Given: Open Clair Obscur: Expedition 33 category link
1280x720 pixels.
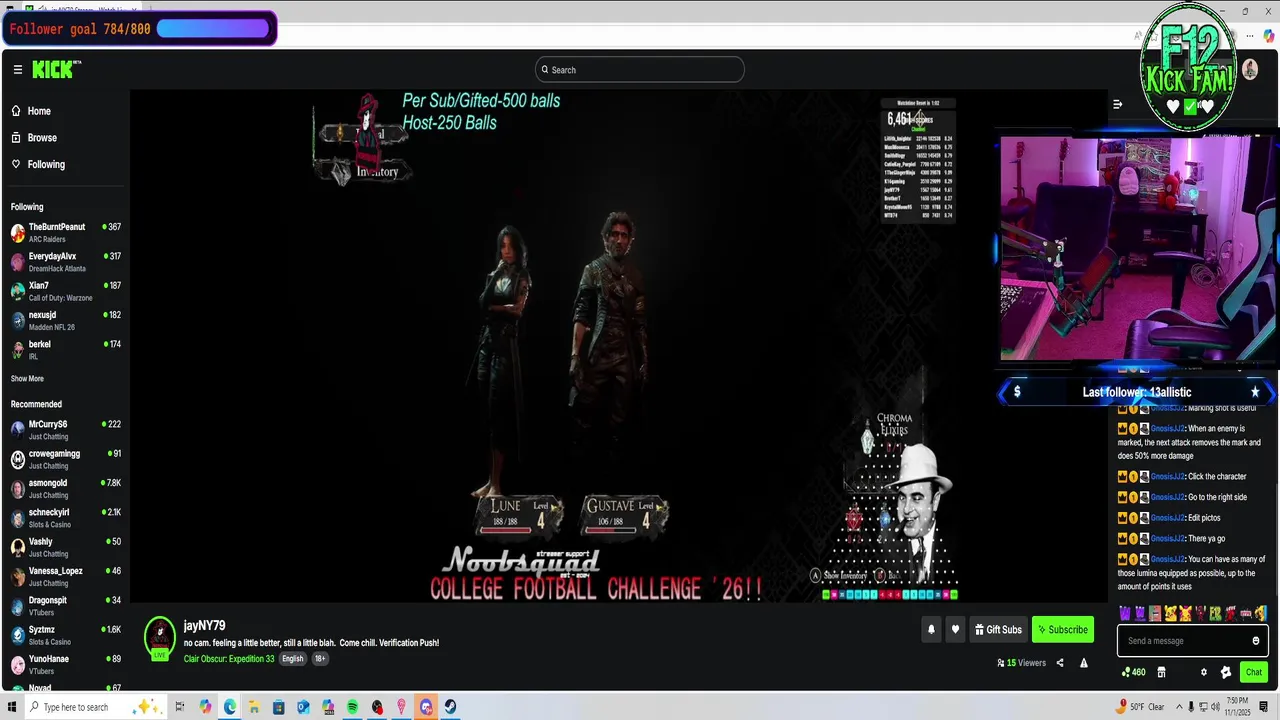Looking at the screenshot, I should point(229,659).
